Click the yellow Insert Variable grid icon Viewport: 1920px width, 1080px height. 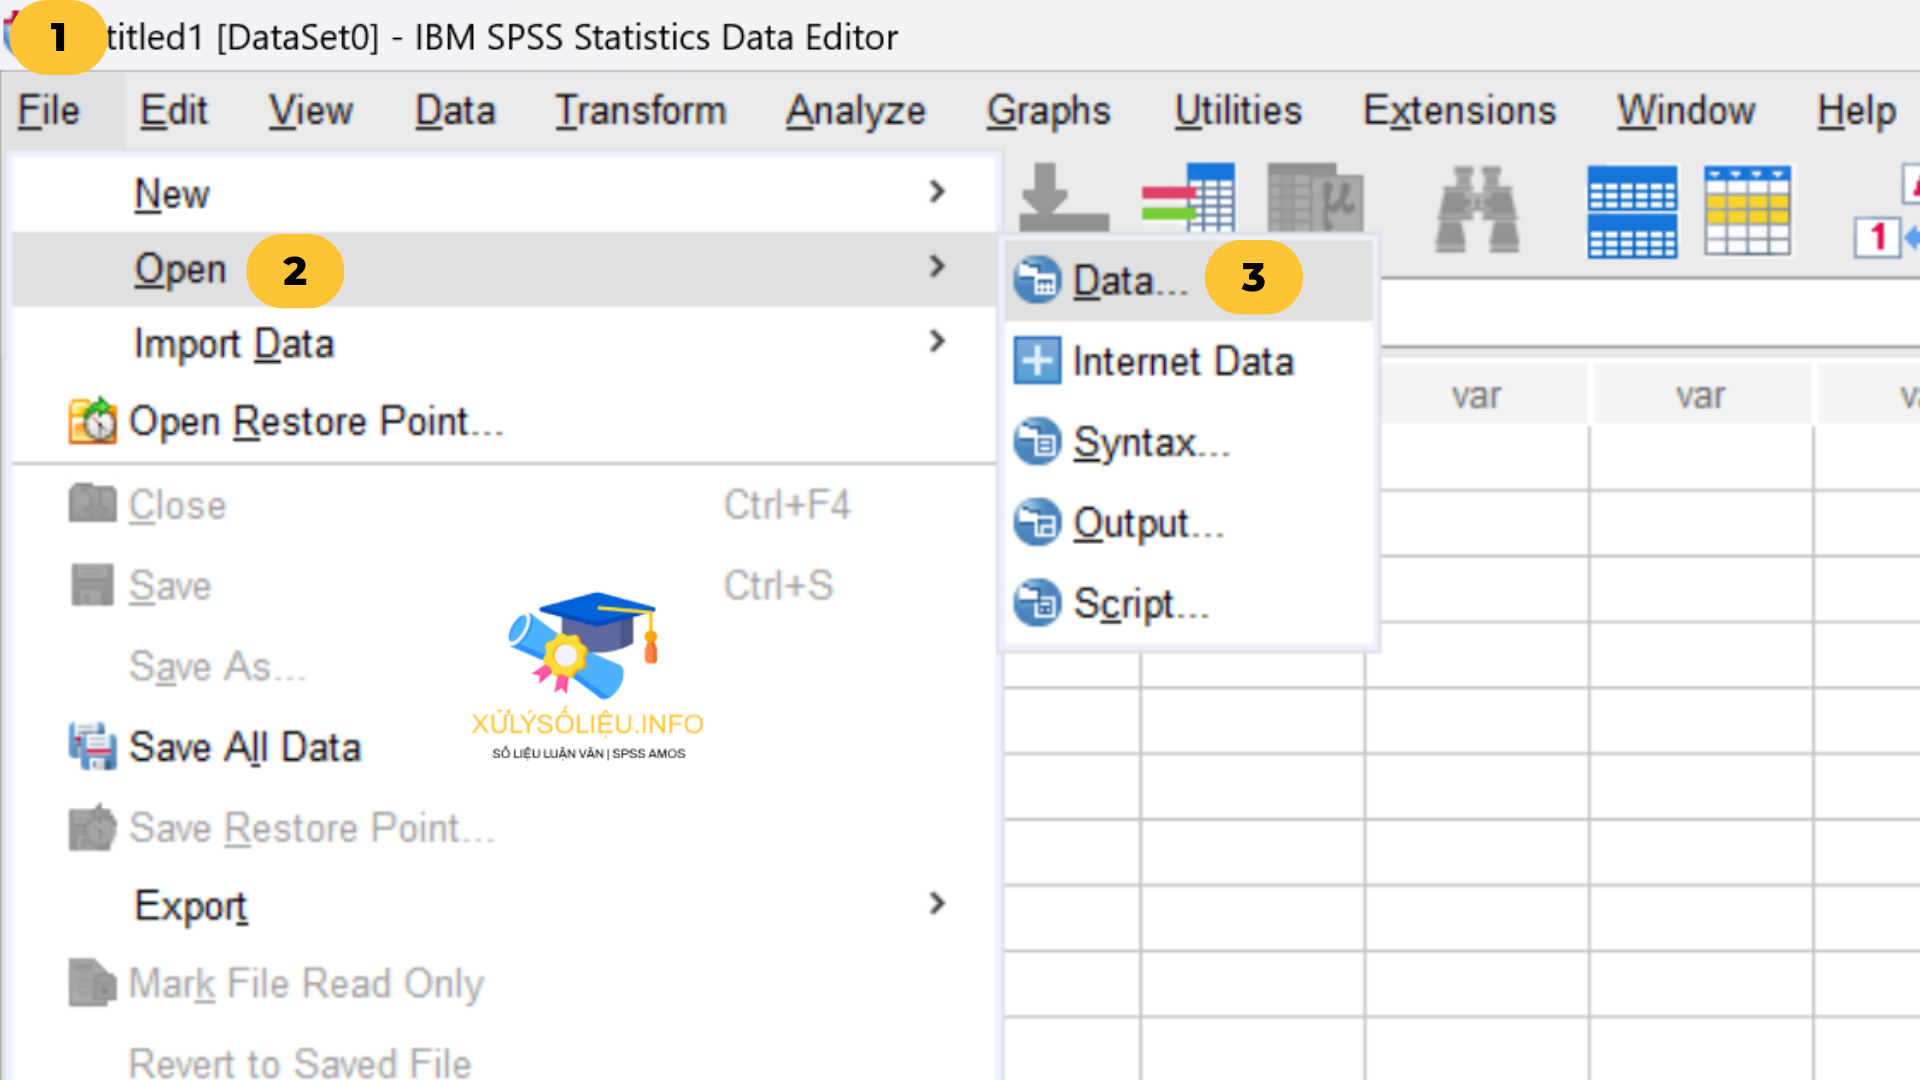[x=1748, y=211]
